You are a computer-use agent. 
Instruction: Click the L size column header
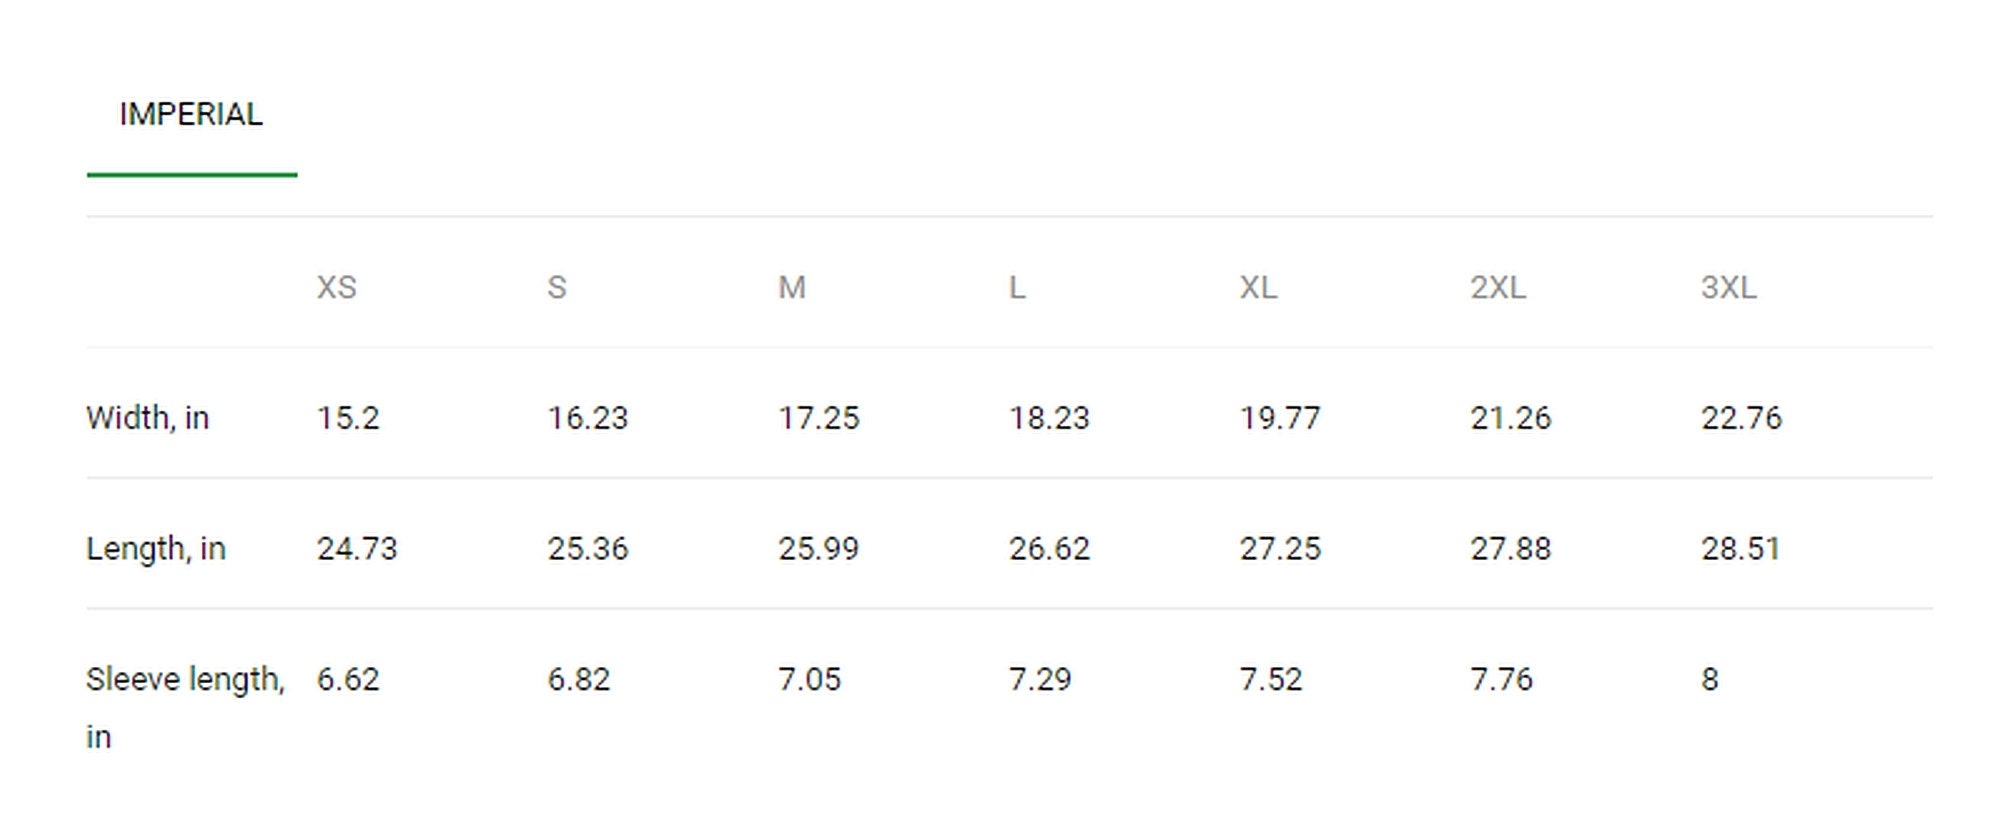coord(1017,288)
